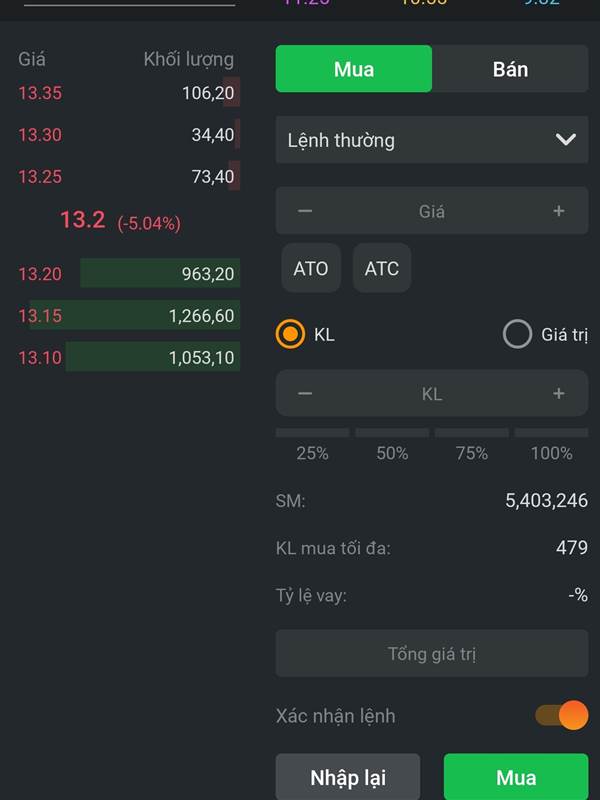Screen dimensions: 600x800
Task: Open the Lệnh thường order type dropdown
Action: click(432, 140)
